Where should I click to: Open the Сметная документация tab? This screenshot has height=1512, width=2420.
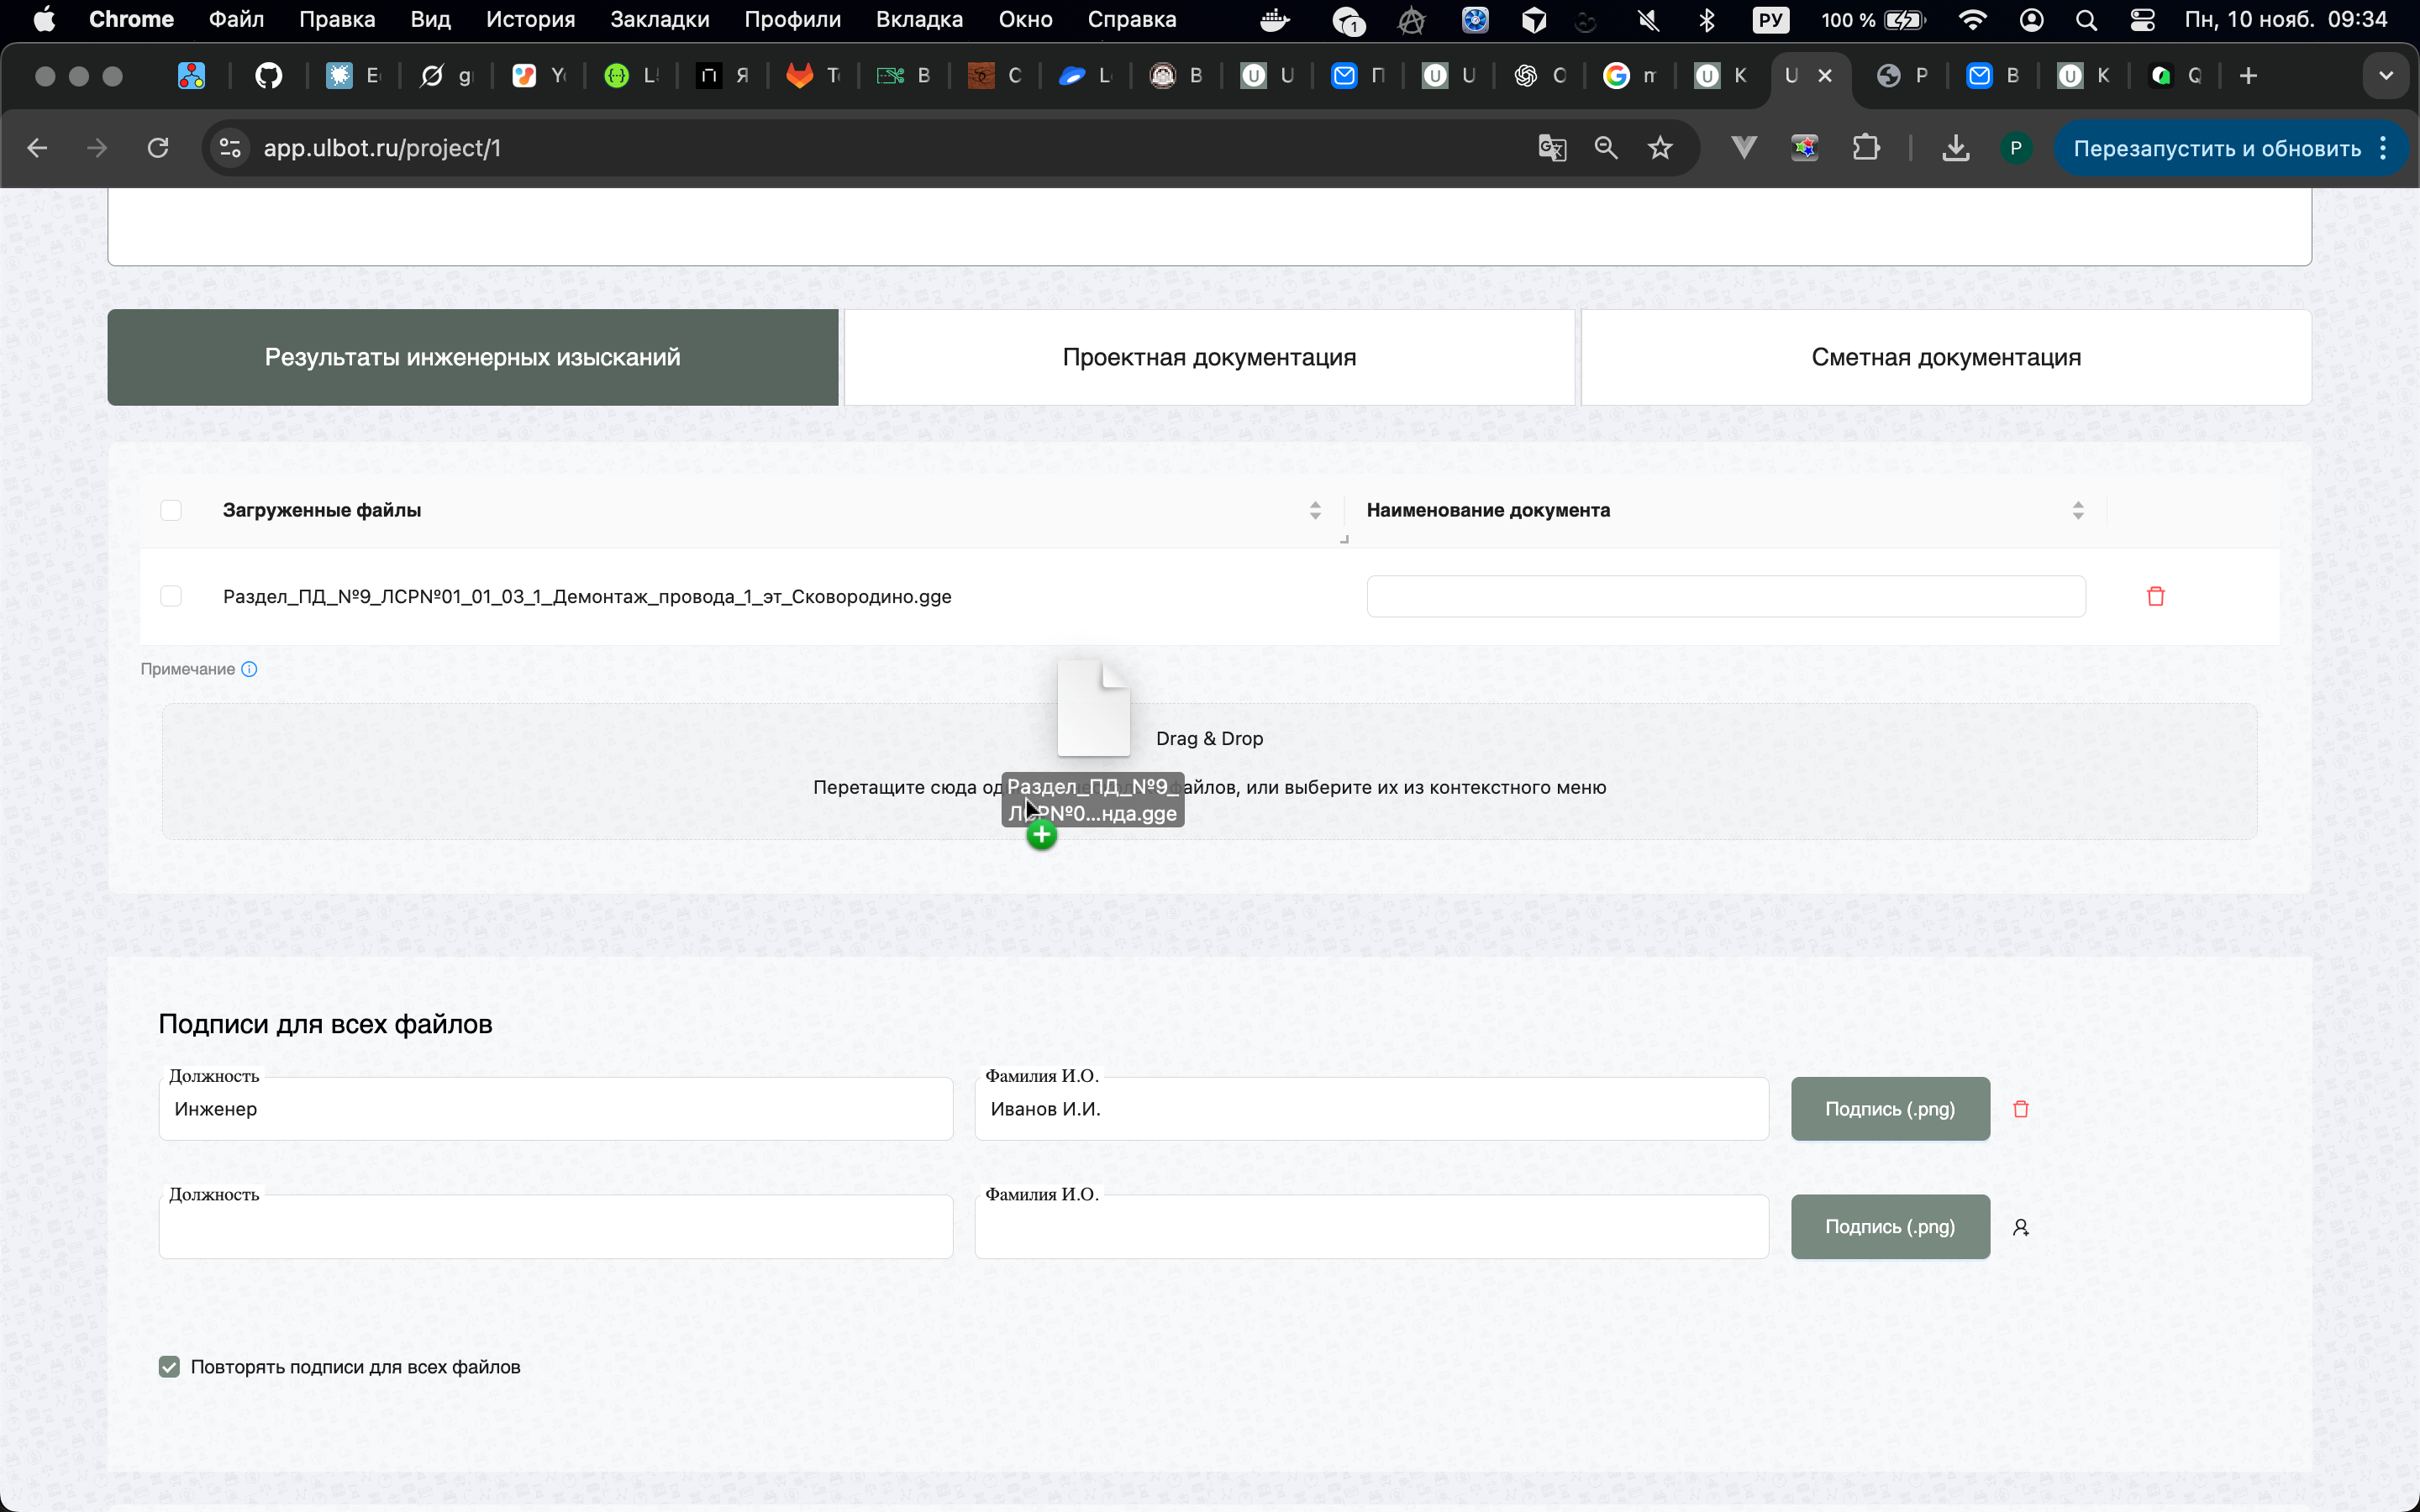coord(1945,357)
